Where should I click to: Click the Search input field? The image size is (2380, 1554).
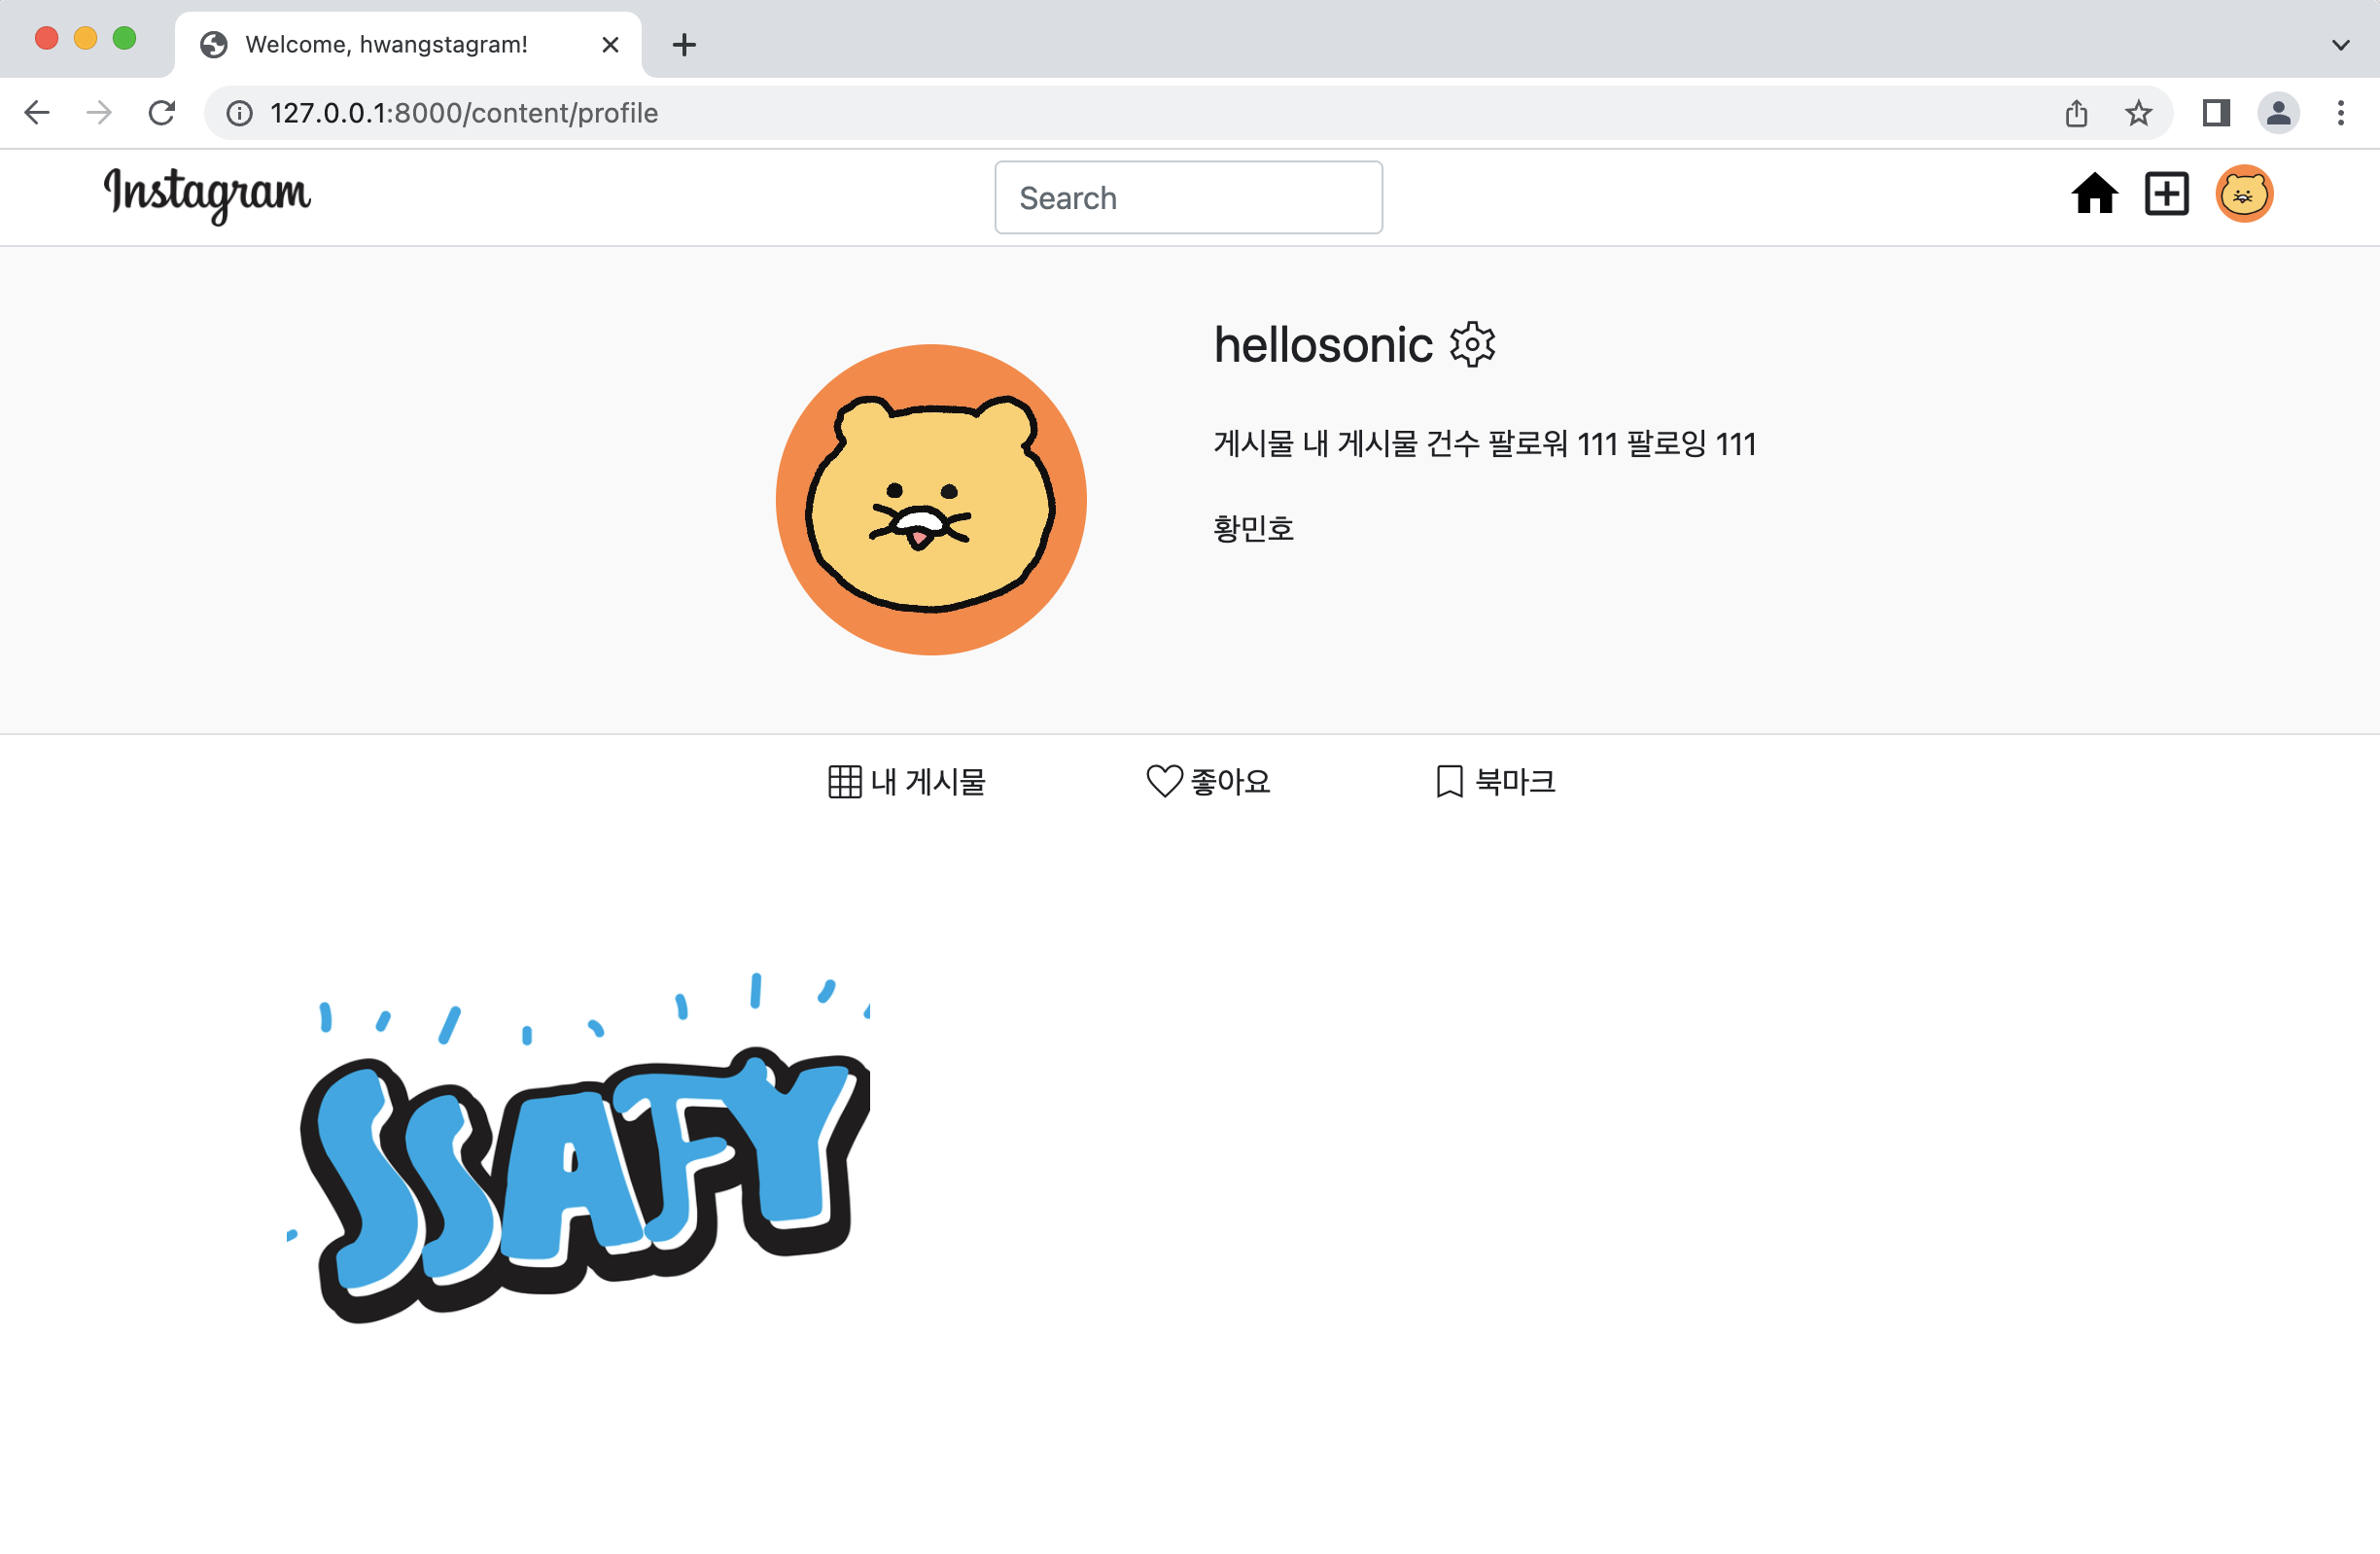pyautogui.click(x=1188, y=198)
